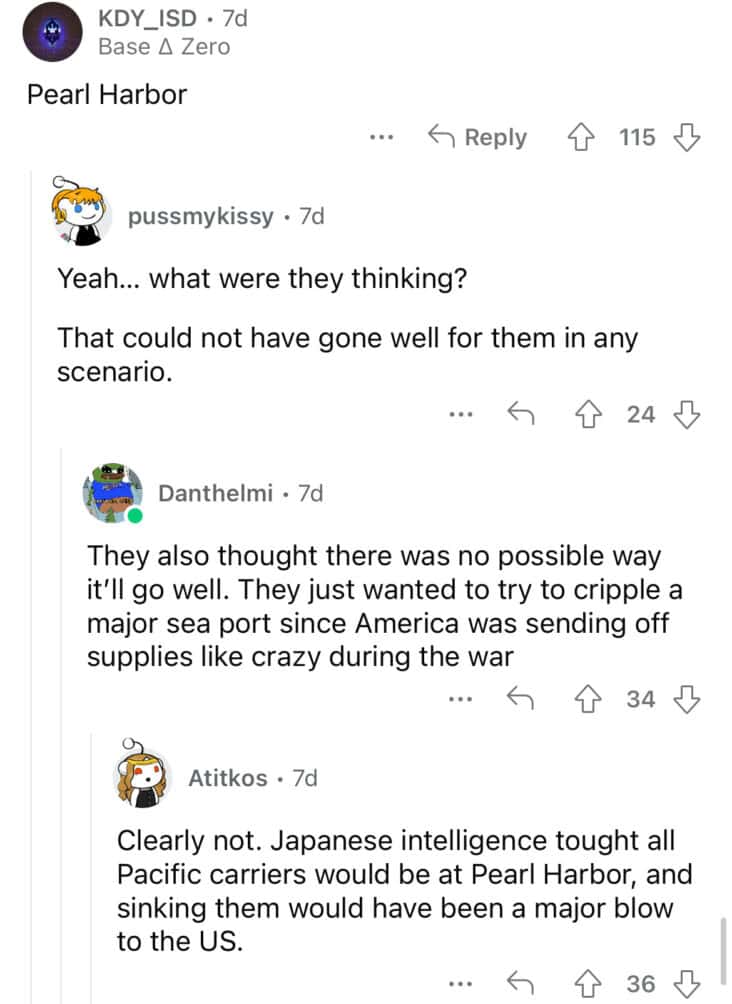Open more options for KDY_ISD's comment
Image resolution: width=732 pixels, height=1004 pixels.
click(382, 137)
